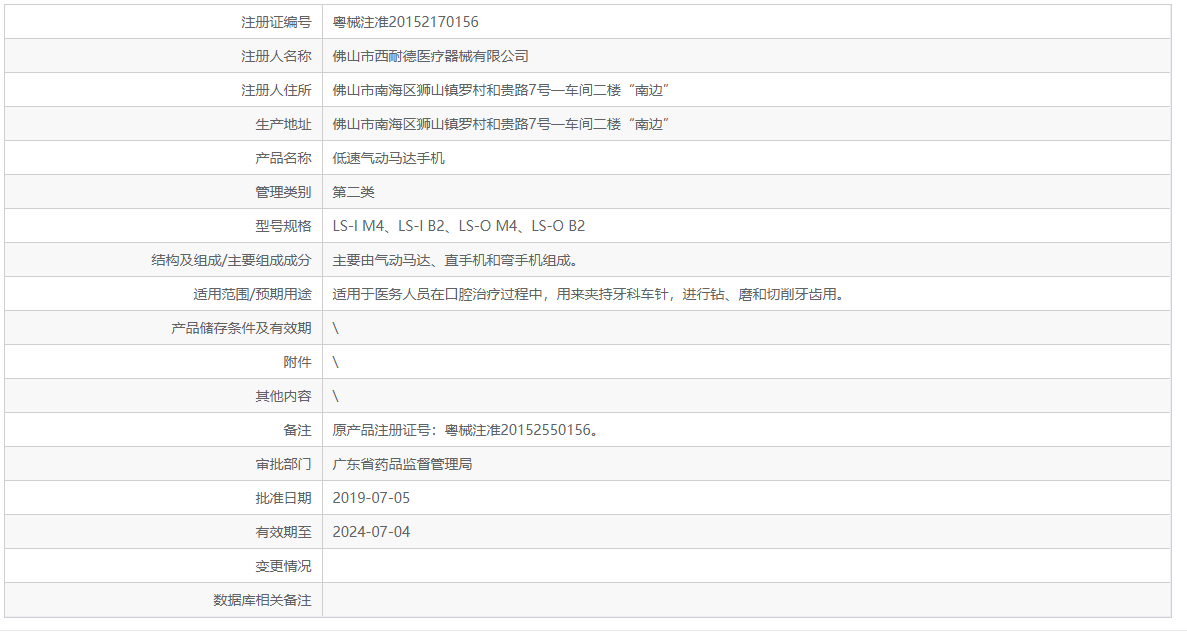Click model list LS-I M4、LS-I B2 text

tap(459, 226)
